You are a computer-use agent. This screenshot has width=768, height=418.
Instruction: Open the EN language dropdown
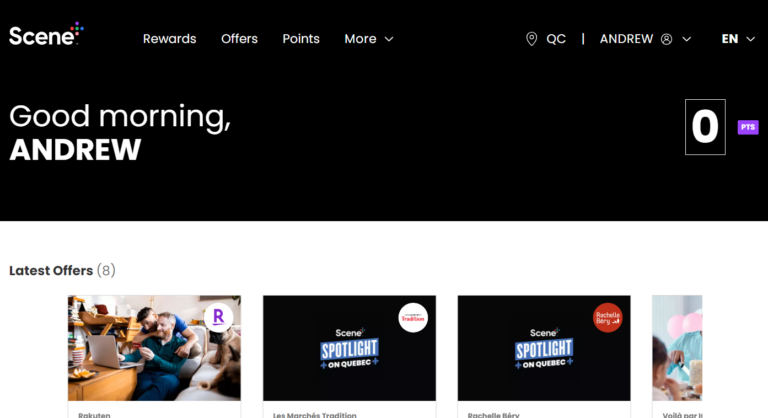(x=738, y=39)
